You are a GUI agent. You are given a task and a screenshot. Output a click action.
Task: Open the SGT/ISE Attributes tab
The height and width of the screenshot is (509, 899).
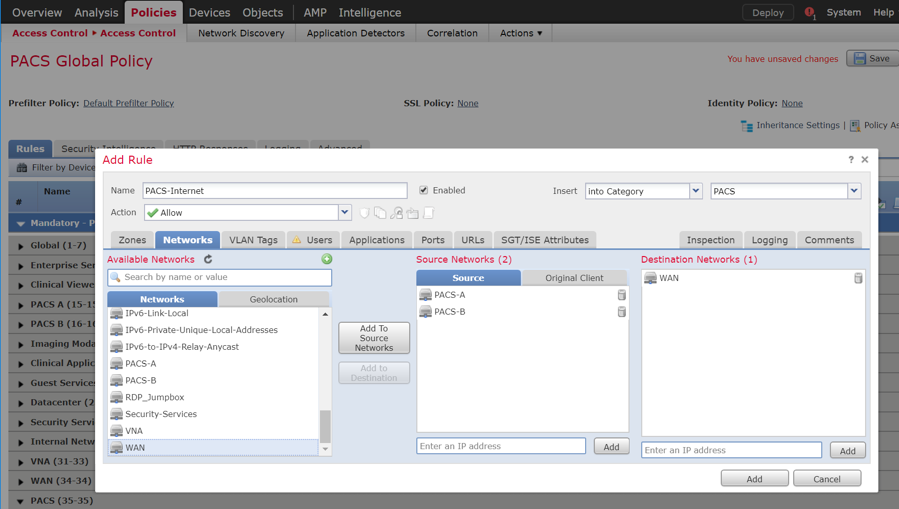[x=545, y=240]
